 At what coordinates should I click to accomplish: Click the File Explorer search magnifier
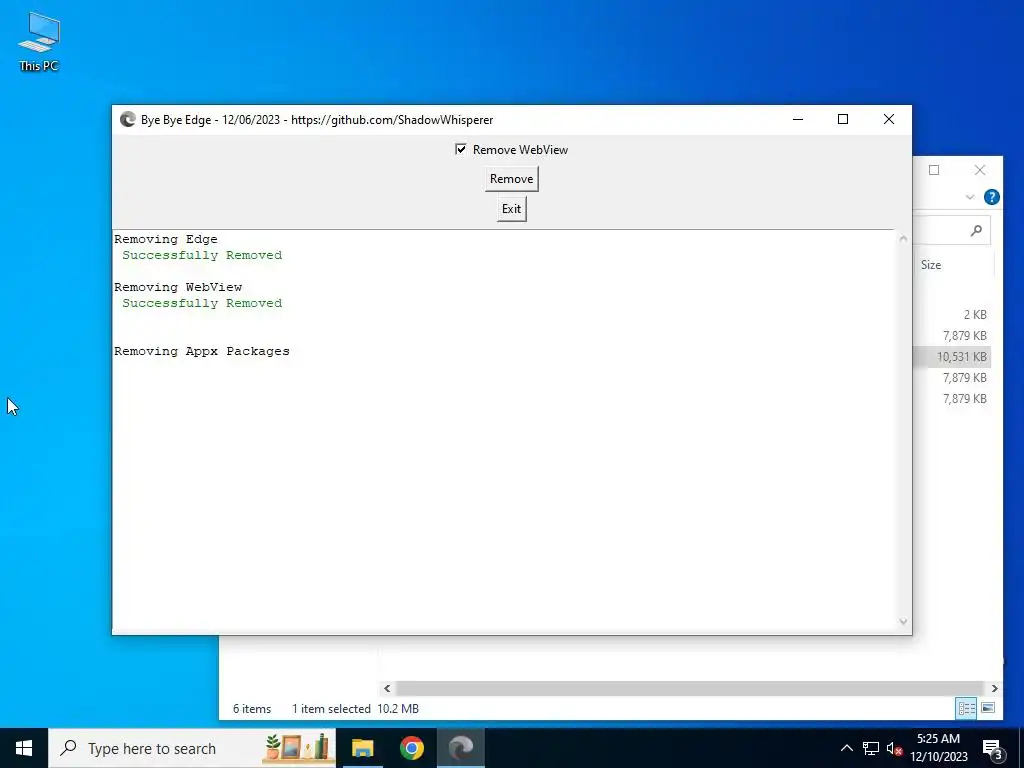[976, 231]
